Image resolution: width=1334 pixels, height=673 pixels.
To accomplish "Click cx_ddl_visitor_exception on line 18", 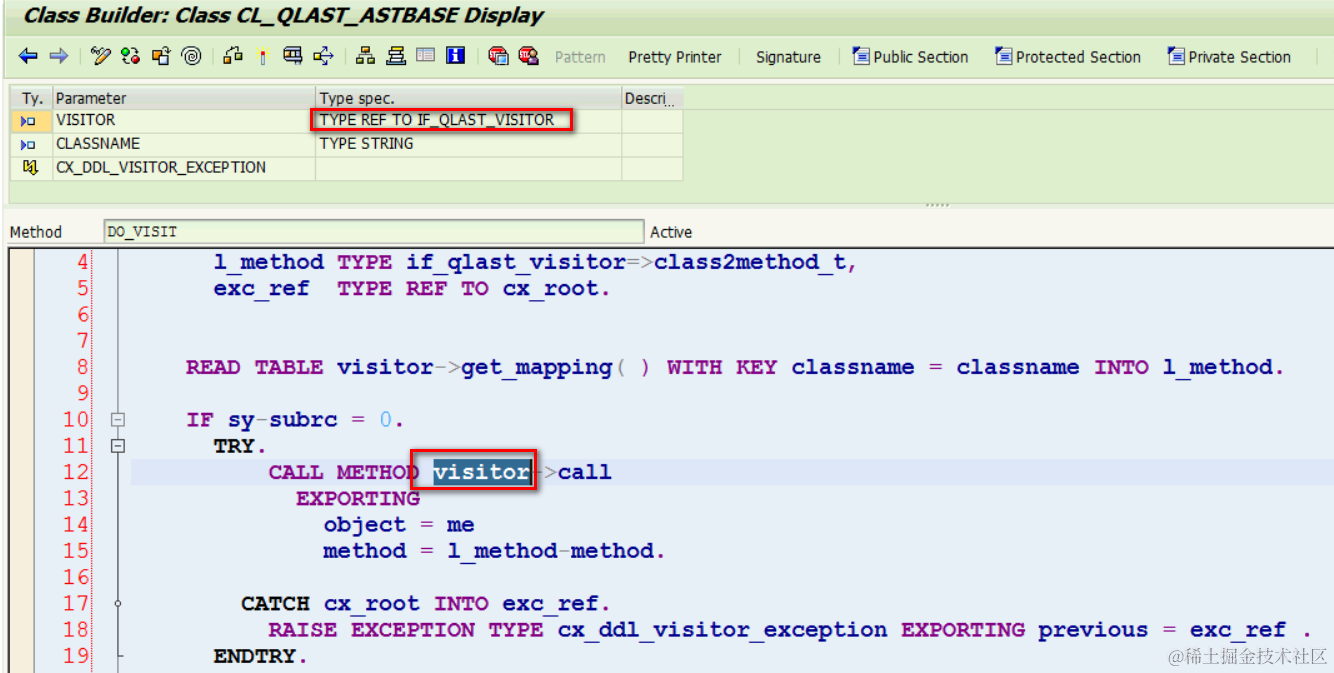I will [x=722, y=630].
